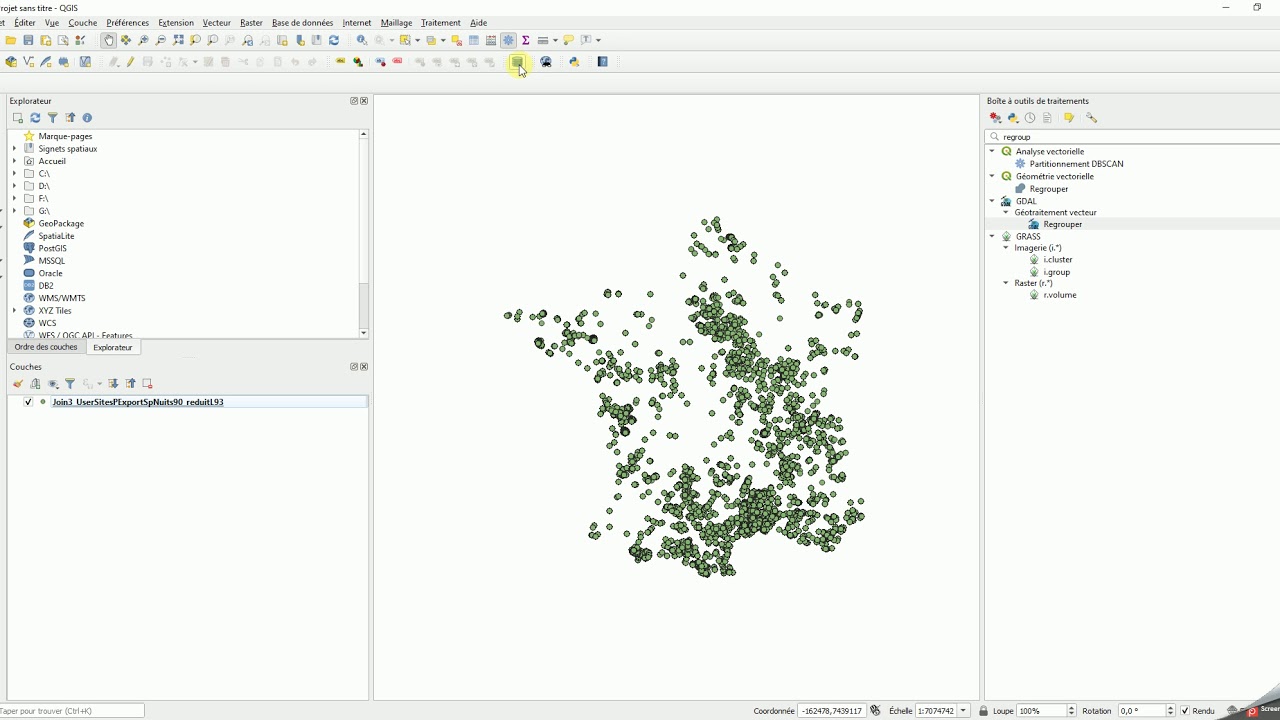This screenshot has width=1280, height=720.
Task: Click the Zoom Out magnifier tool
Action: pyautogui.click(x=160, y=40)
